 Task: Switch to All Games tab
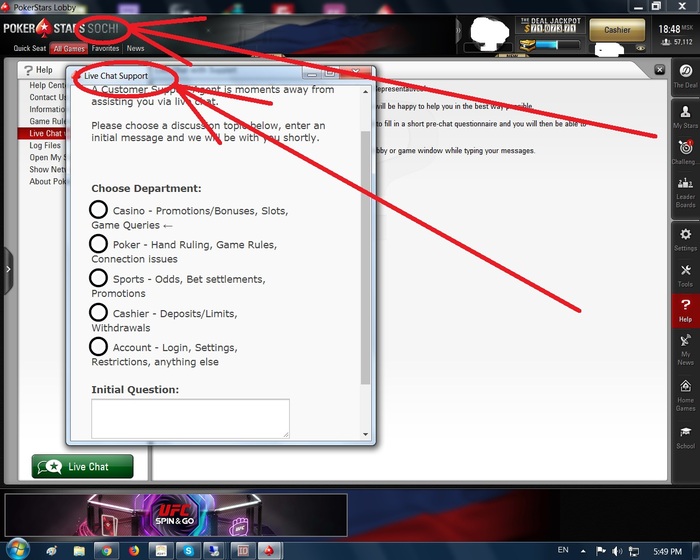(69, 49)
